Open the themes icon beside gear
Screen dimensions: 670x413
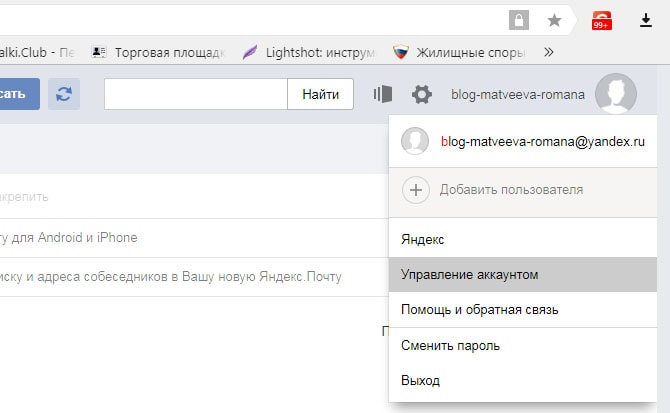coord(383,94)
